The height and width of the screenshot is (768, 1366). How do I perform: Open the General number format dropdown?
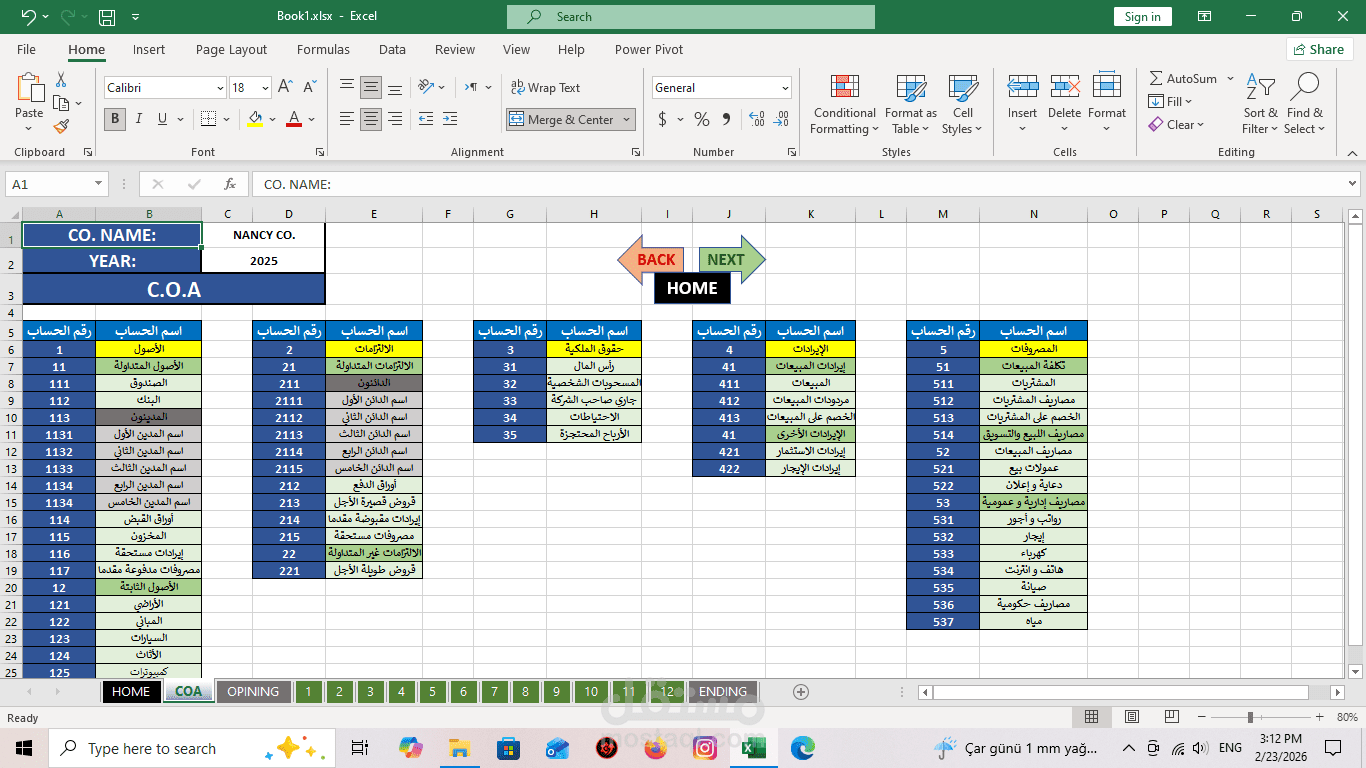785,88
